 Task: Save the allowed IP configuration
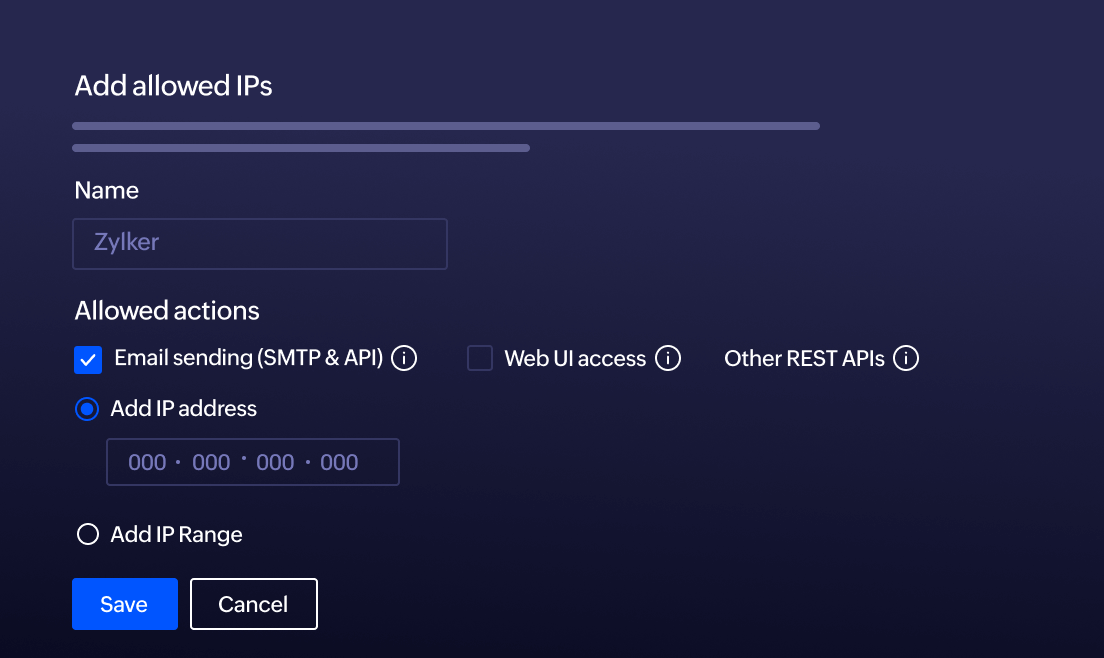[x=124, y=604]
